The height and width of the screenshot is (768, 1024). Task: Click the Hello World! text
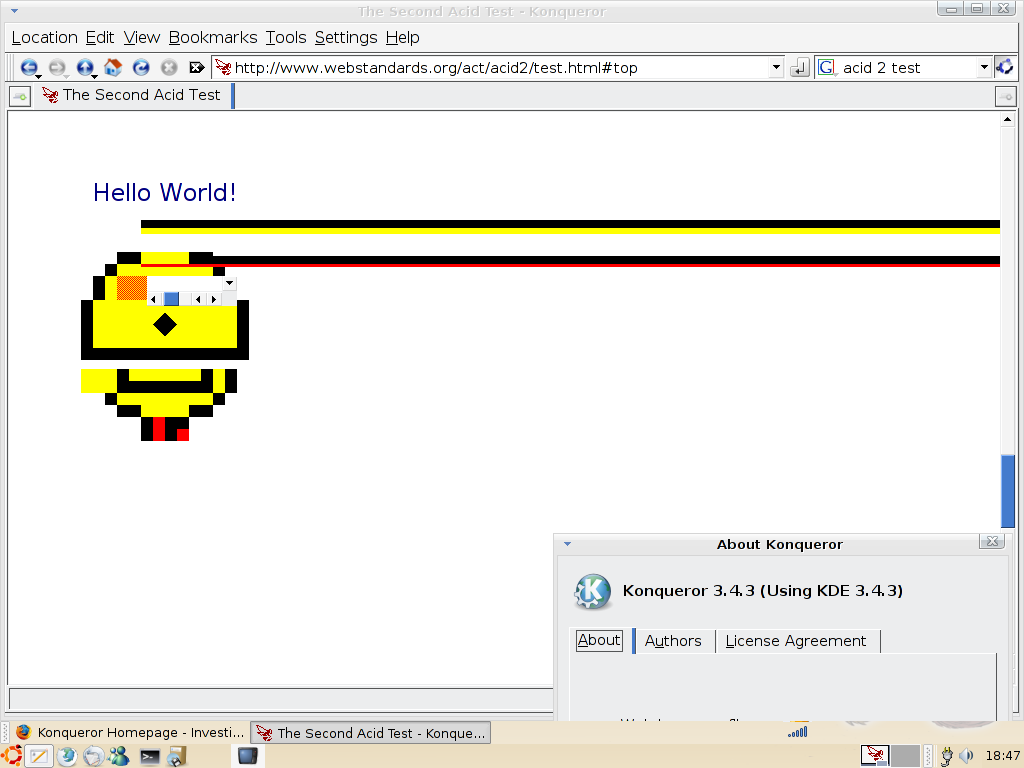[x=165, y=193]
